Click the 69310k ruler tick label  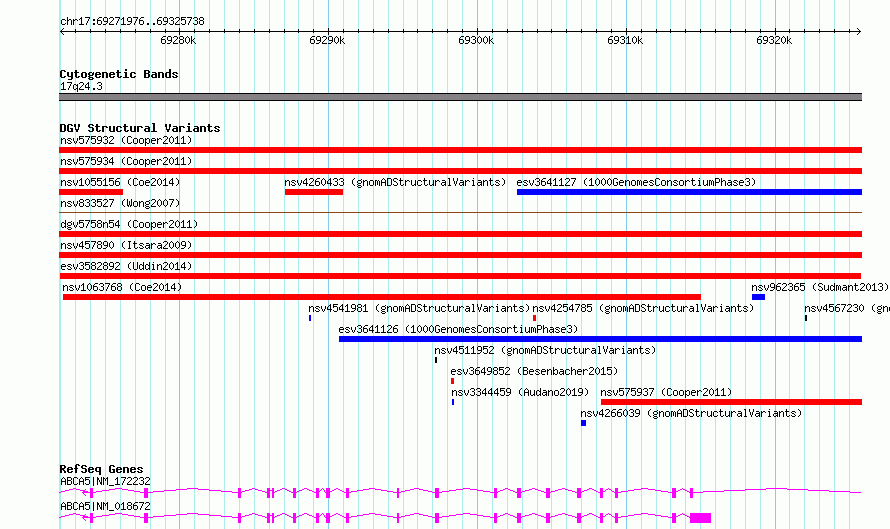625,40
